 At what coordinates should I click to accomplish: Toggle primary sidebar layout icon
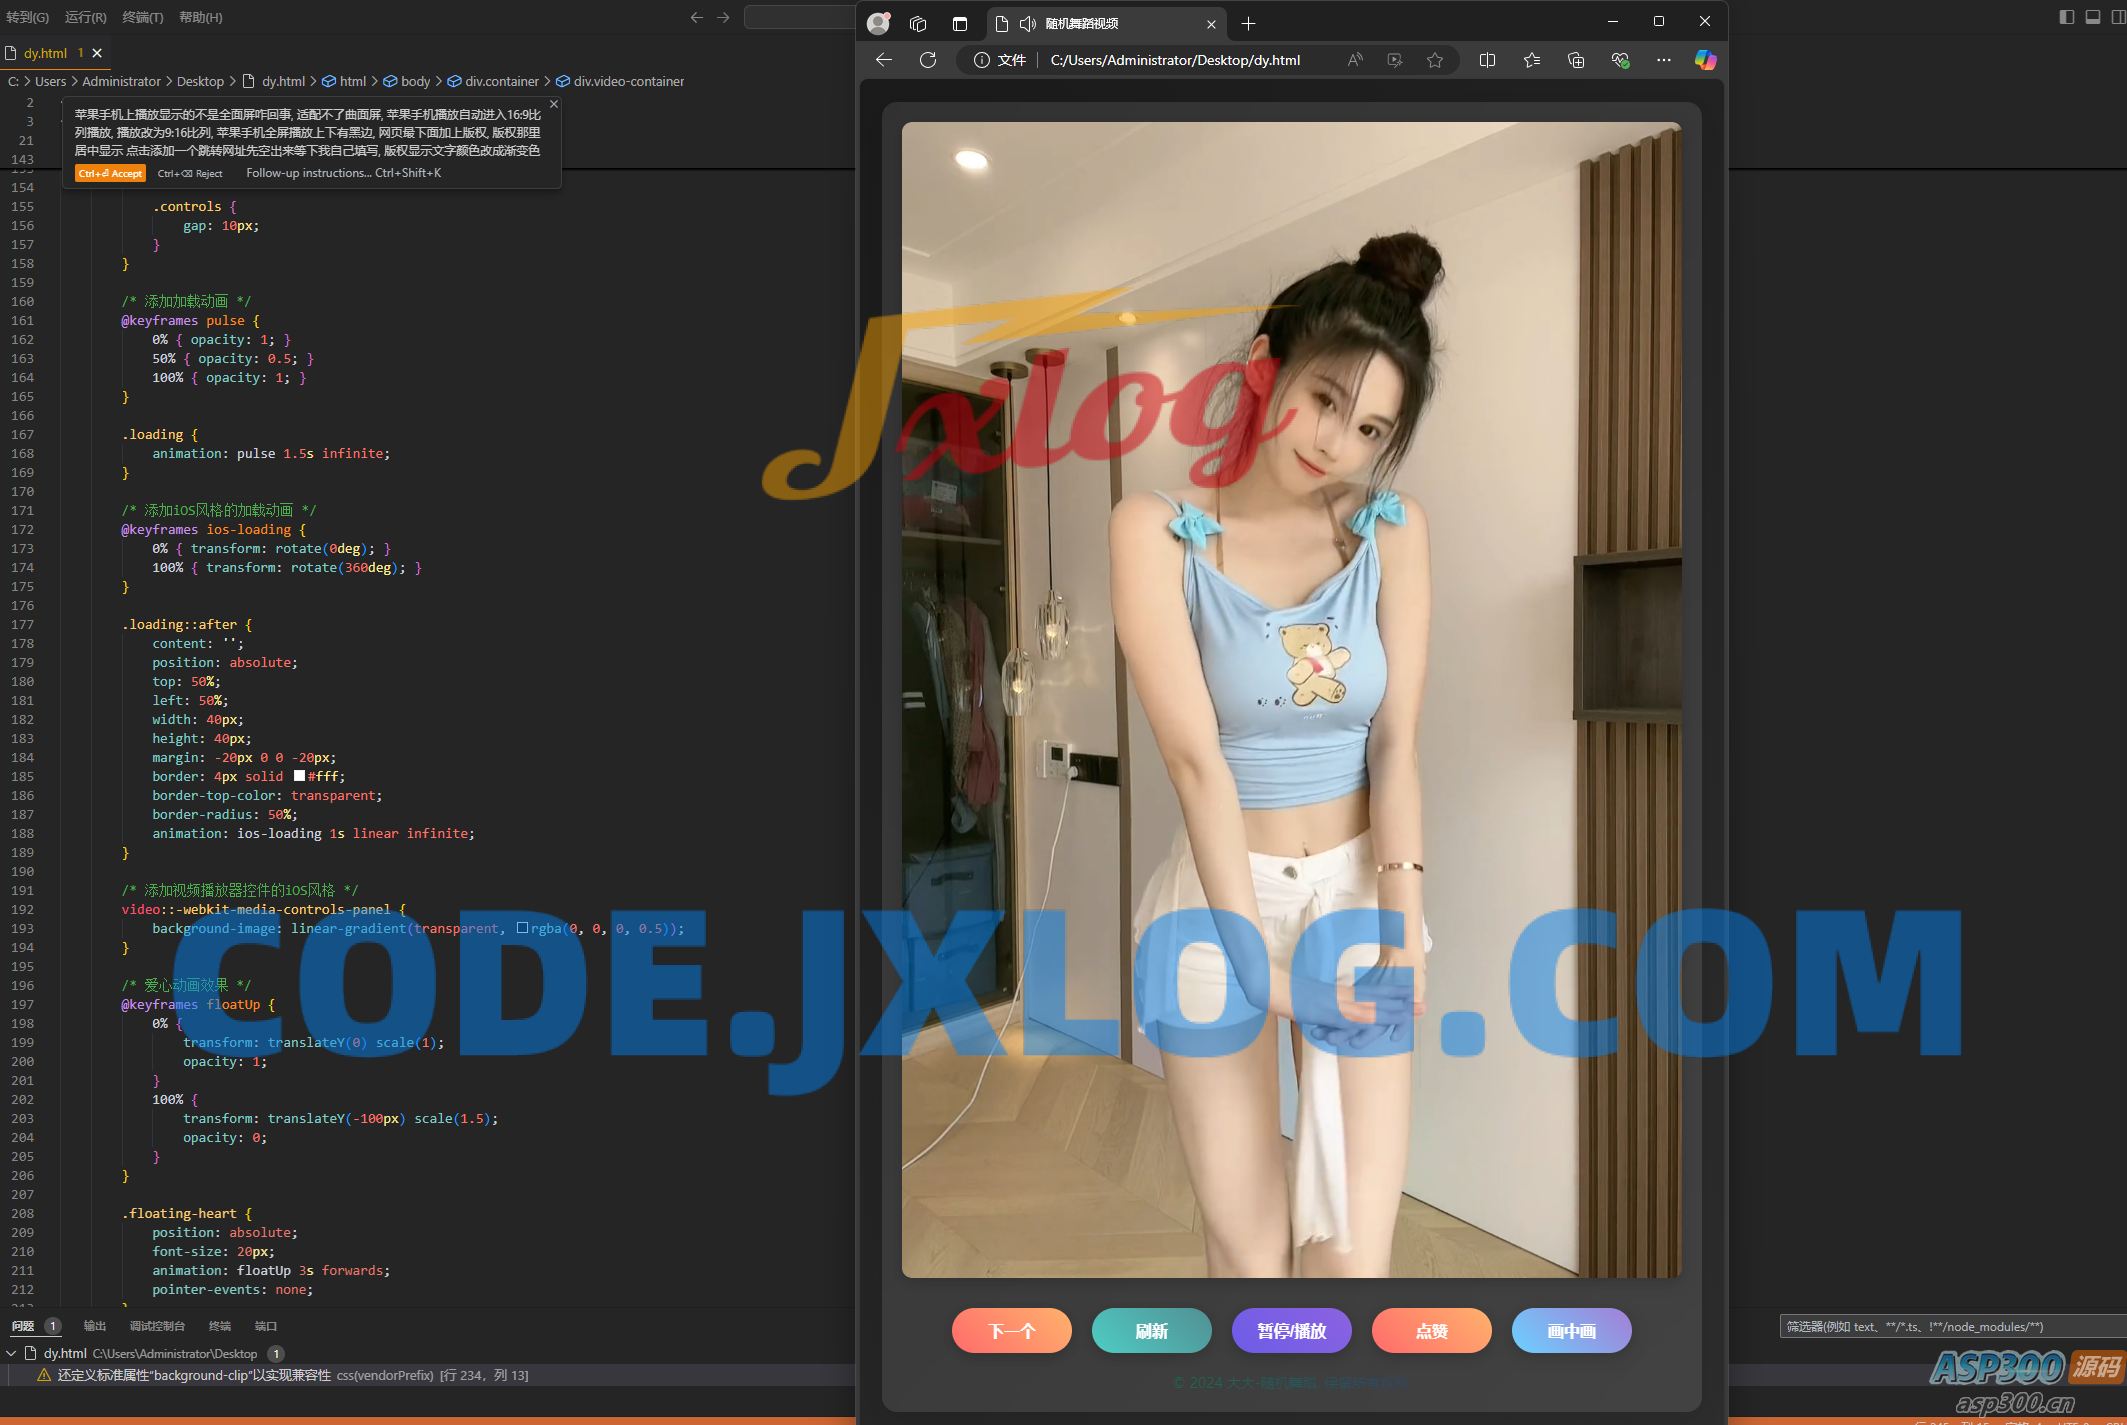[x=2067, y=17]
